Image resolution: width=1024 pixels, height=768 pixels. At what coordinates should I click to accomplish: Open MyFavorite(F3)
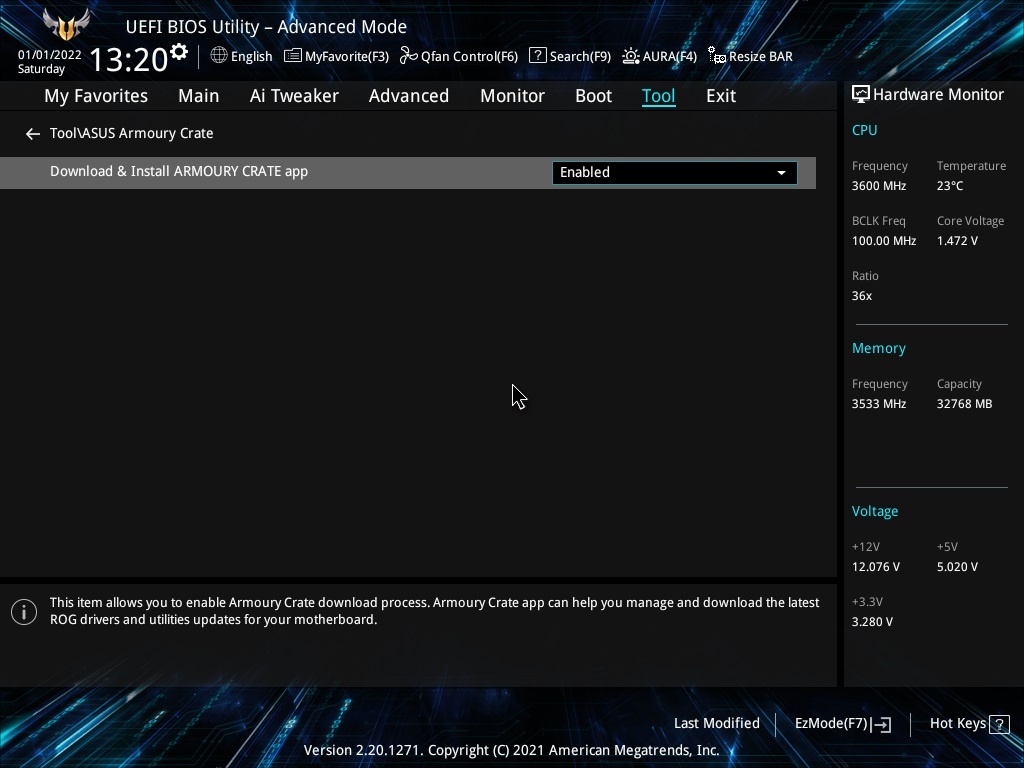pos(347,56)
